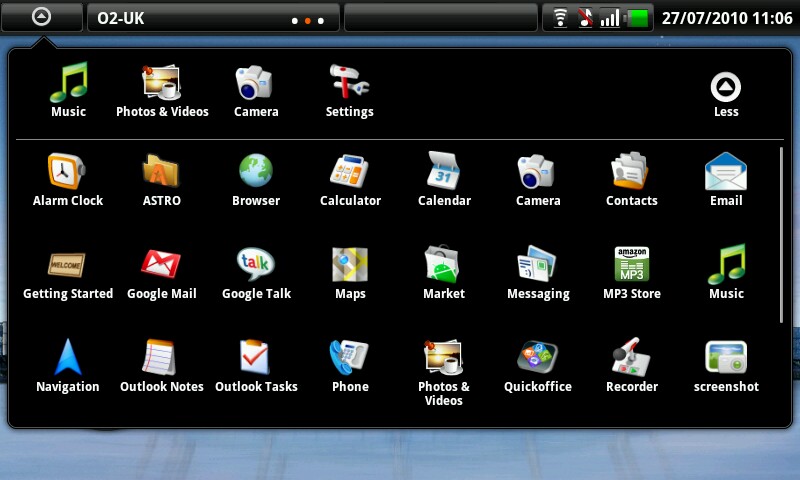800x480 pixels.
Task: Launch the Phone dialer
Action: (x=350, y=366)
